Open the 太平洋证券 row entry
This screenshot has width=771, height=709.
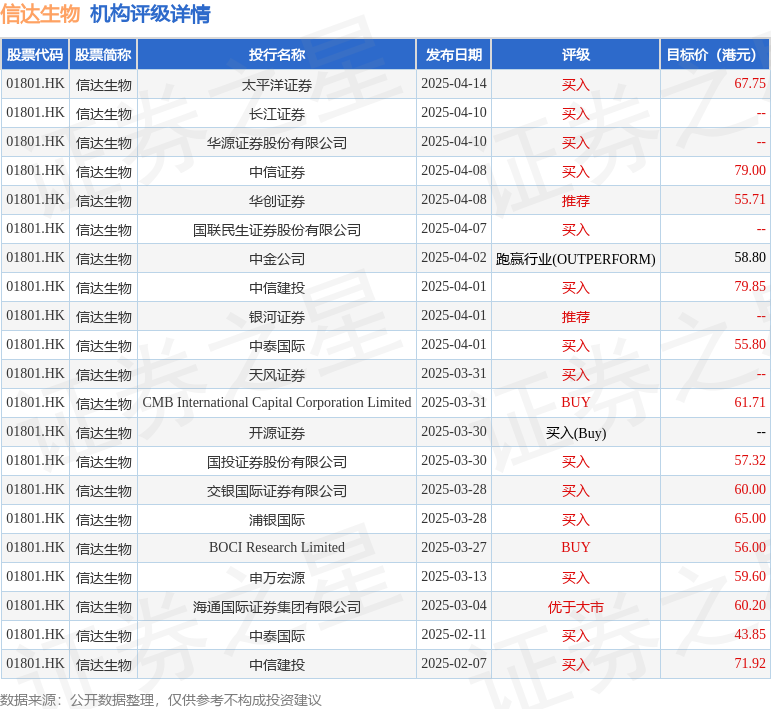(x=277, y=85)
